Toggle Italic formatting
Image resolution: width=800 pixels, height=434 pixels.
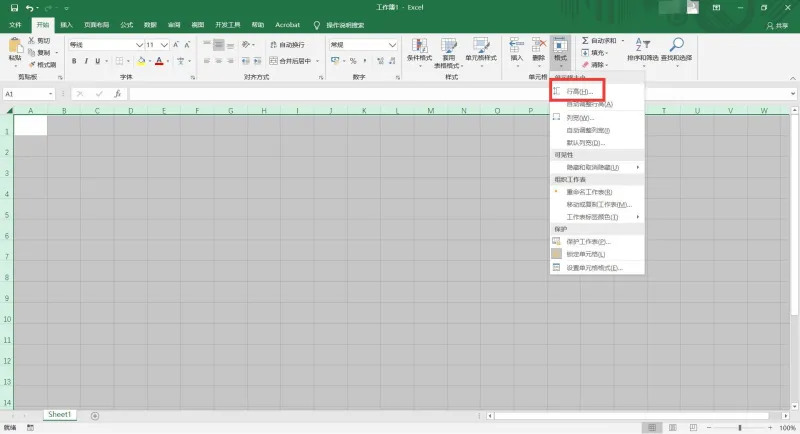[86, 61]
